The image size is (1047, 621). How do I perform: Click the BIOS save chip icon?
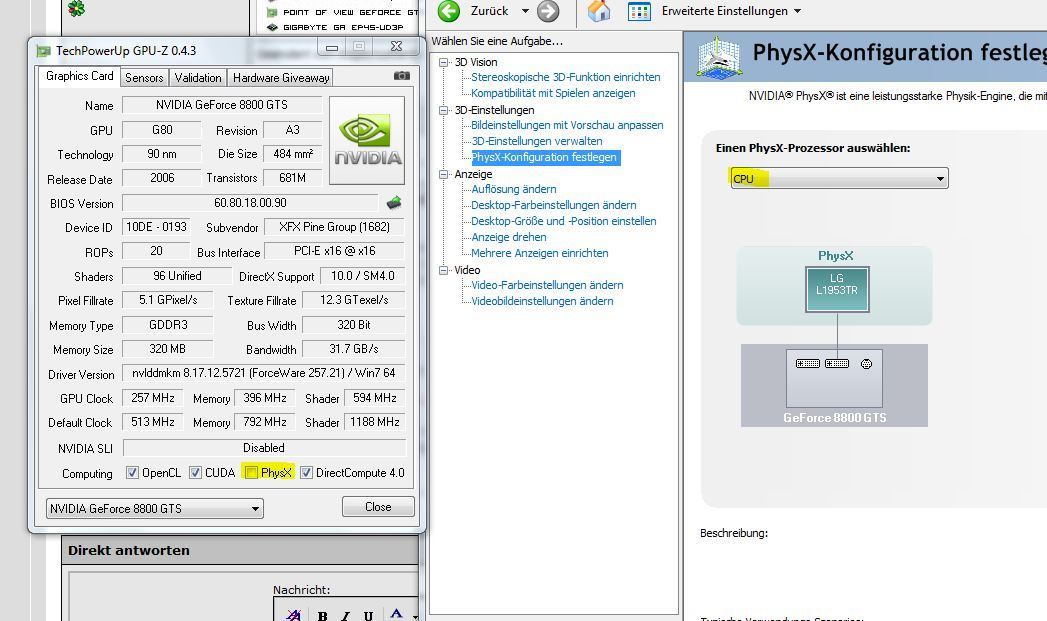[x=394, y=202]
